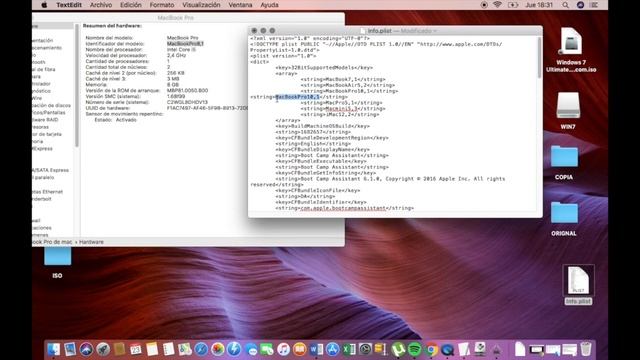Open App Store icon in Dock
The width and height of the screenshot is (640, 360).
pos(333,349)
